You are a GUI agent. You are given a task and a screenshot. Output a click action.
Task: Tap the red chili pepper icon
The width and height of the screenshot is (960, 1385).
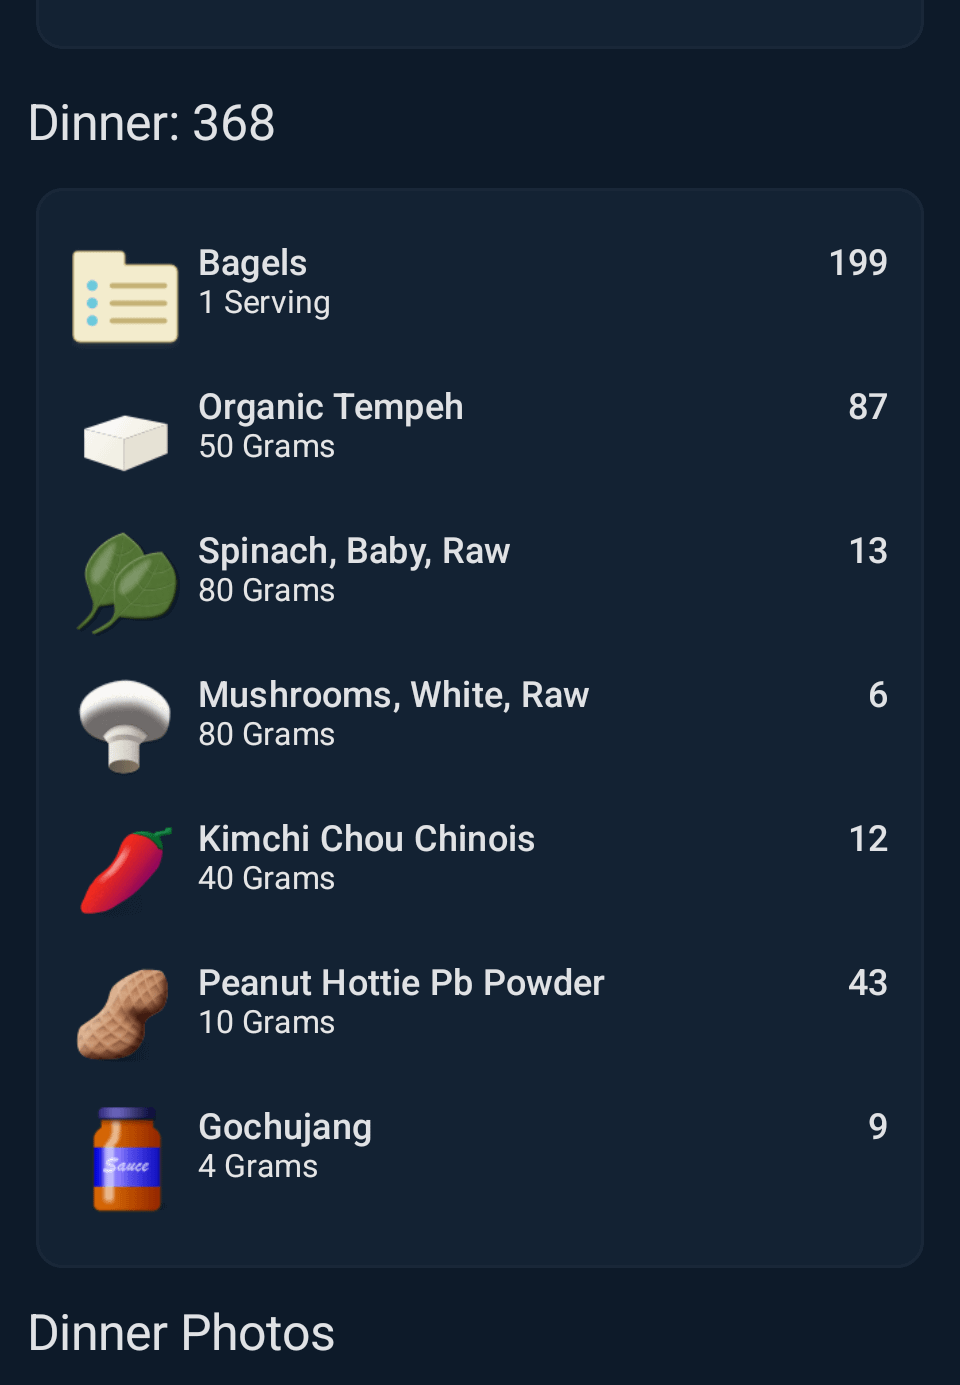click(126, 870)
